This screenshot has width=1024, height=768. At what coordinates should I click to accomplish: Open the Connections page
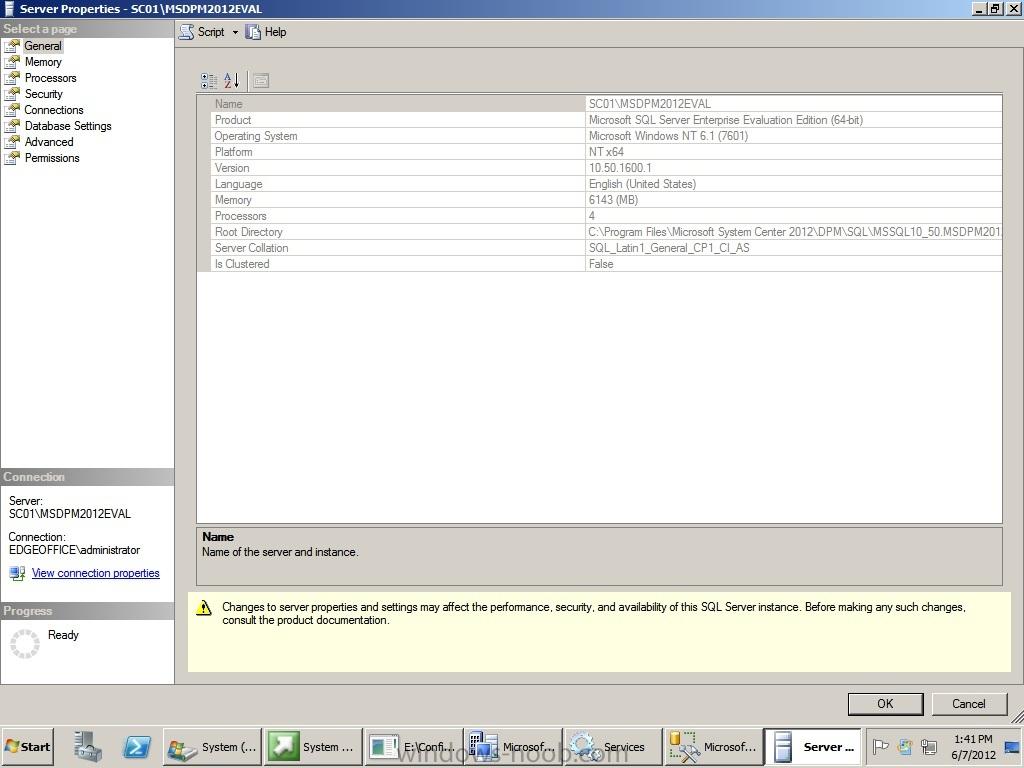pos(54,110)
